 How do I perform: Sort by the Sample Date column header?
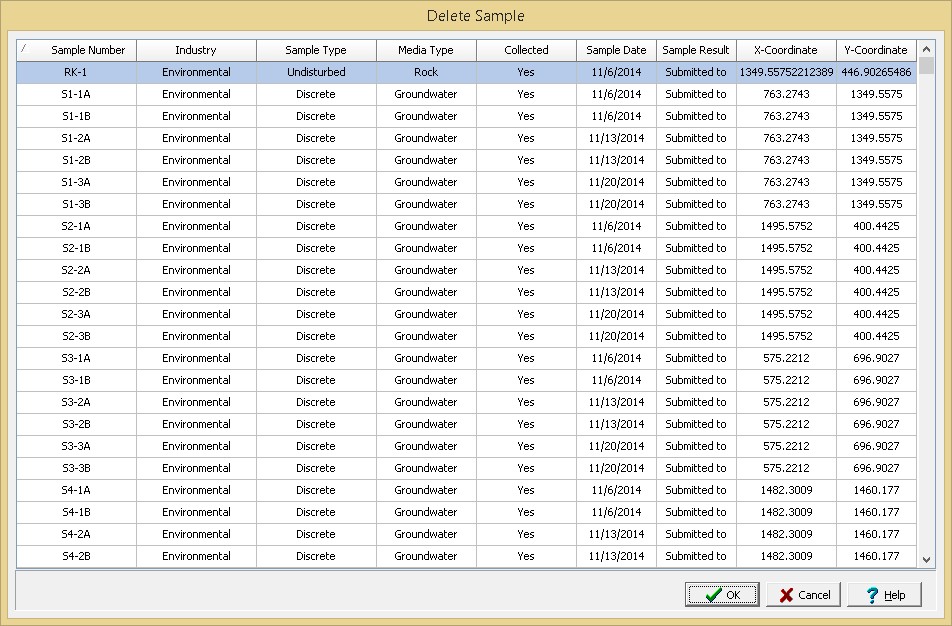pos(616,50)
